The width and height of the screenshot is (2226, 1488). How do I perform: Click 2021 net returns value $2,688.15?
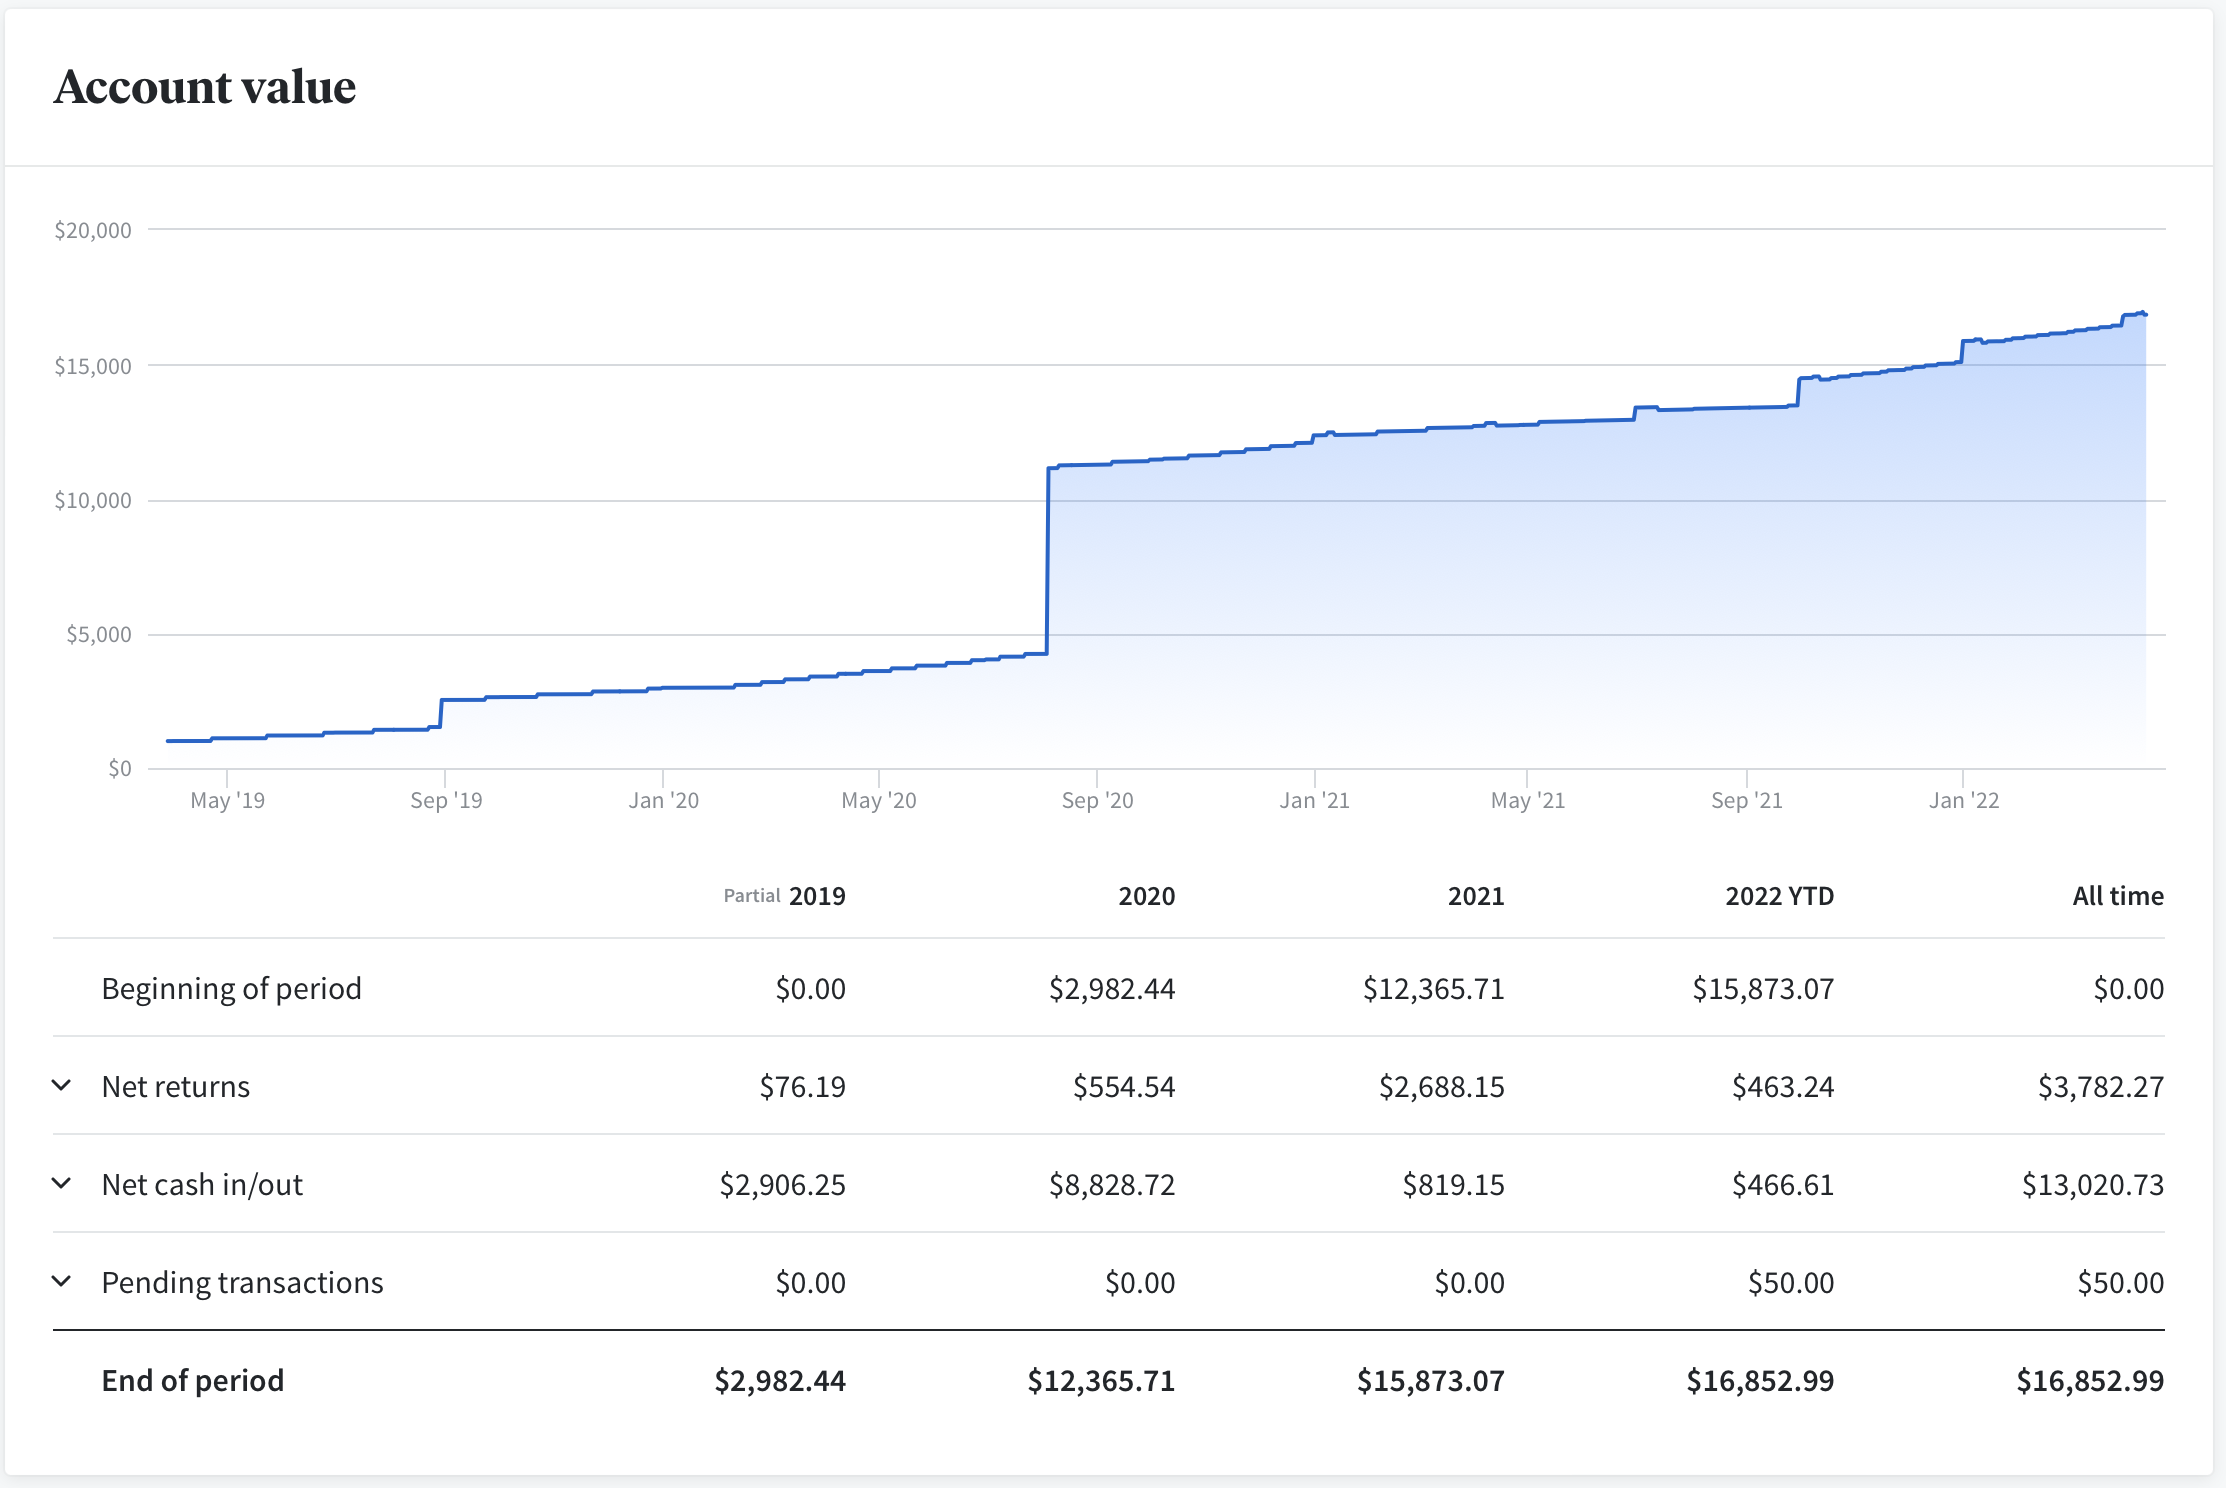pyautogui.click(x=1442, y=1086)
